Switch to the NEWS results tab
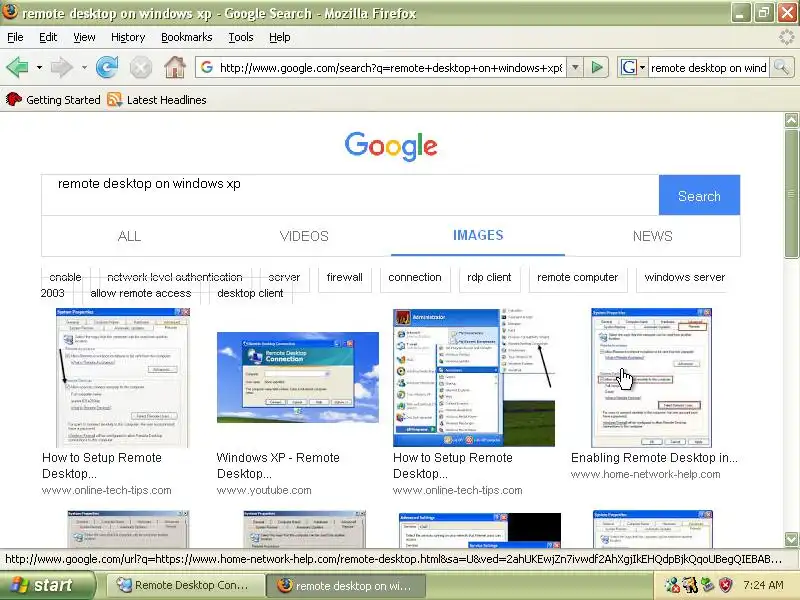The image size is (800, 600). tap(653, 236)
